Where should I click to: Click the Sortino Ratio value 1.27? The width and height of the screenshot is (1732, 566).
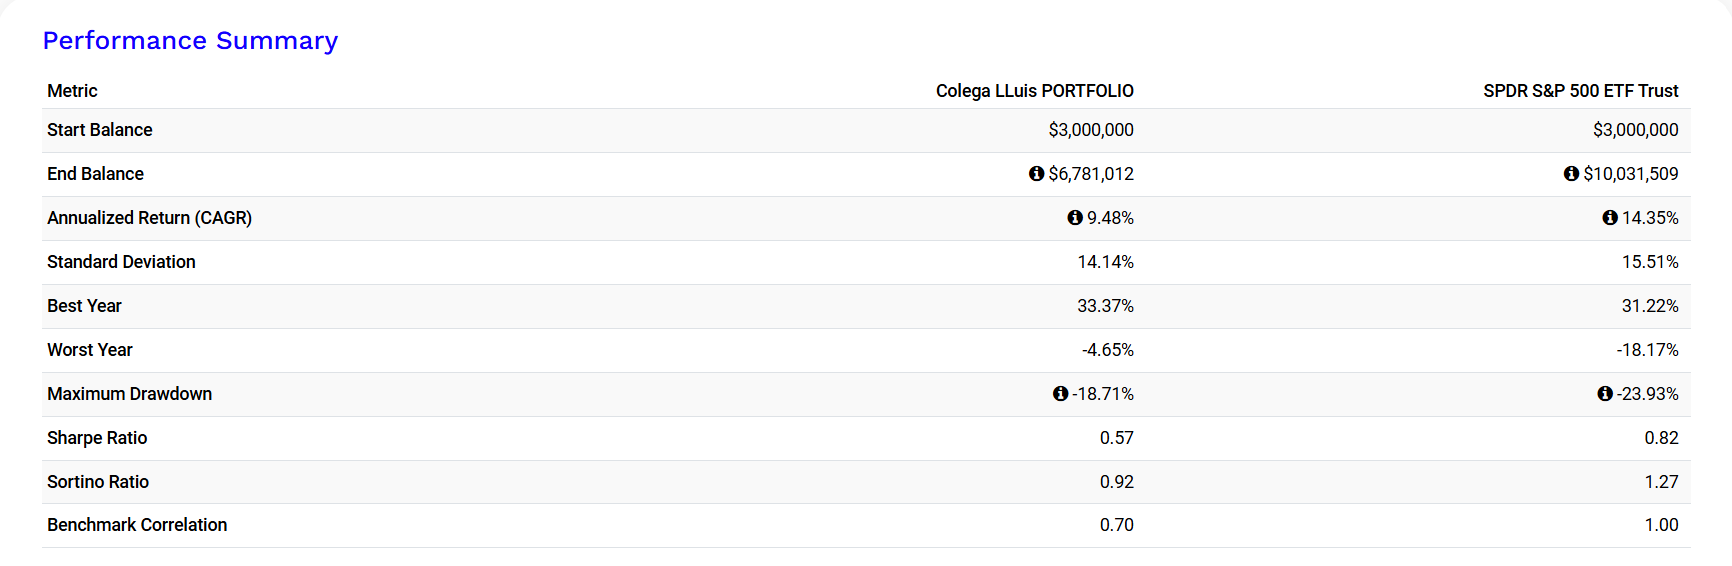click(1662, 482)
